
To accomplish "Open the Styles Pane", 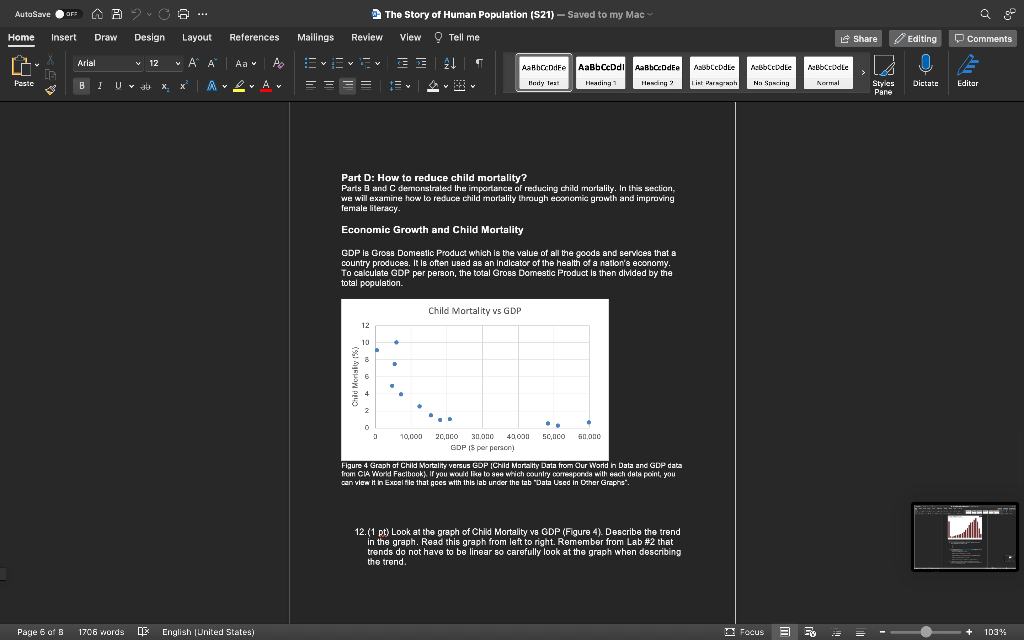I will [883, 74].
